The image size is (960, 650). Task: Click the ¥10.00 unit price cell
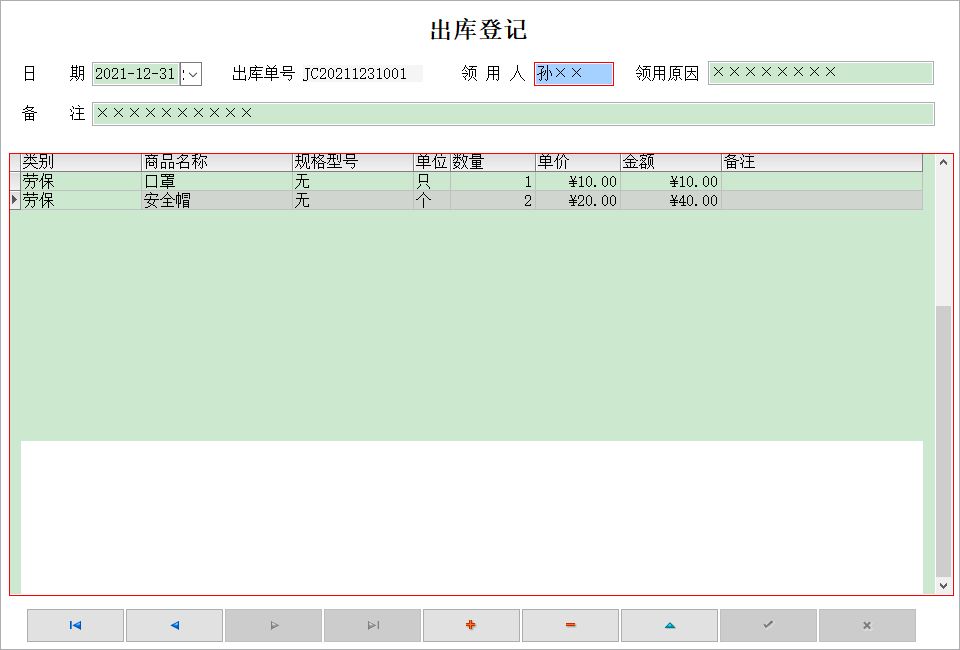click(578, 182)
